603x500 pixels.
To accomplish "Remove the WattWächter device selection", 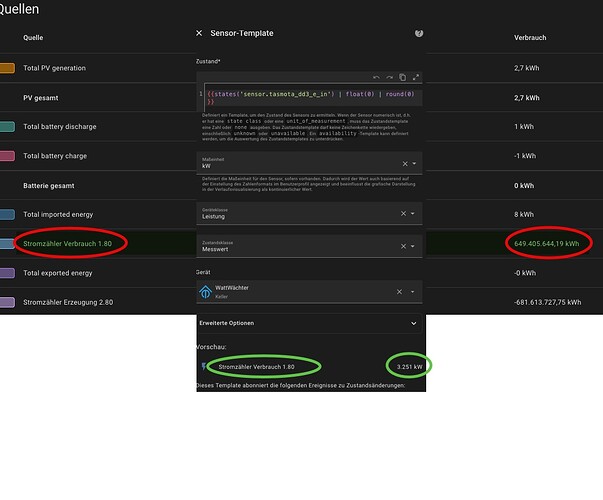I will pos(400,292).
